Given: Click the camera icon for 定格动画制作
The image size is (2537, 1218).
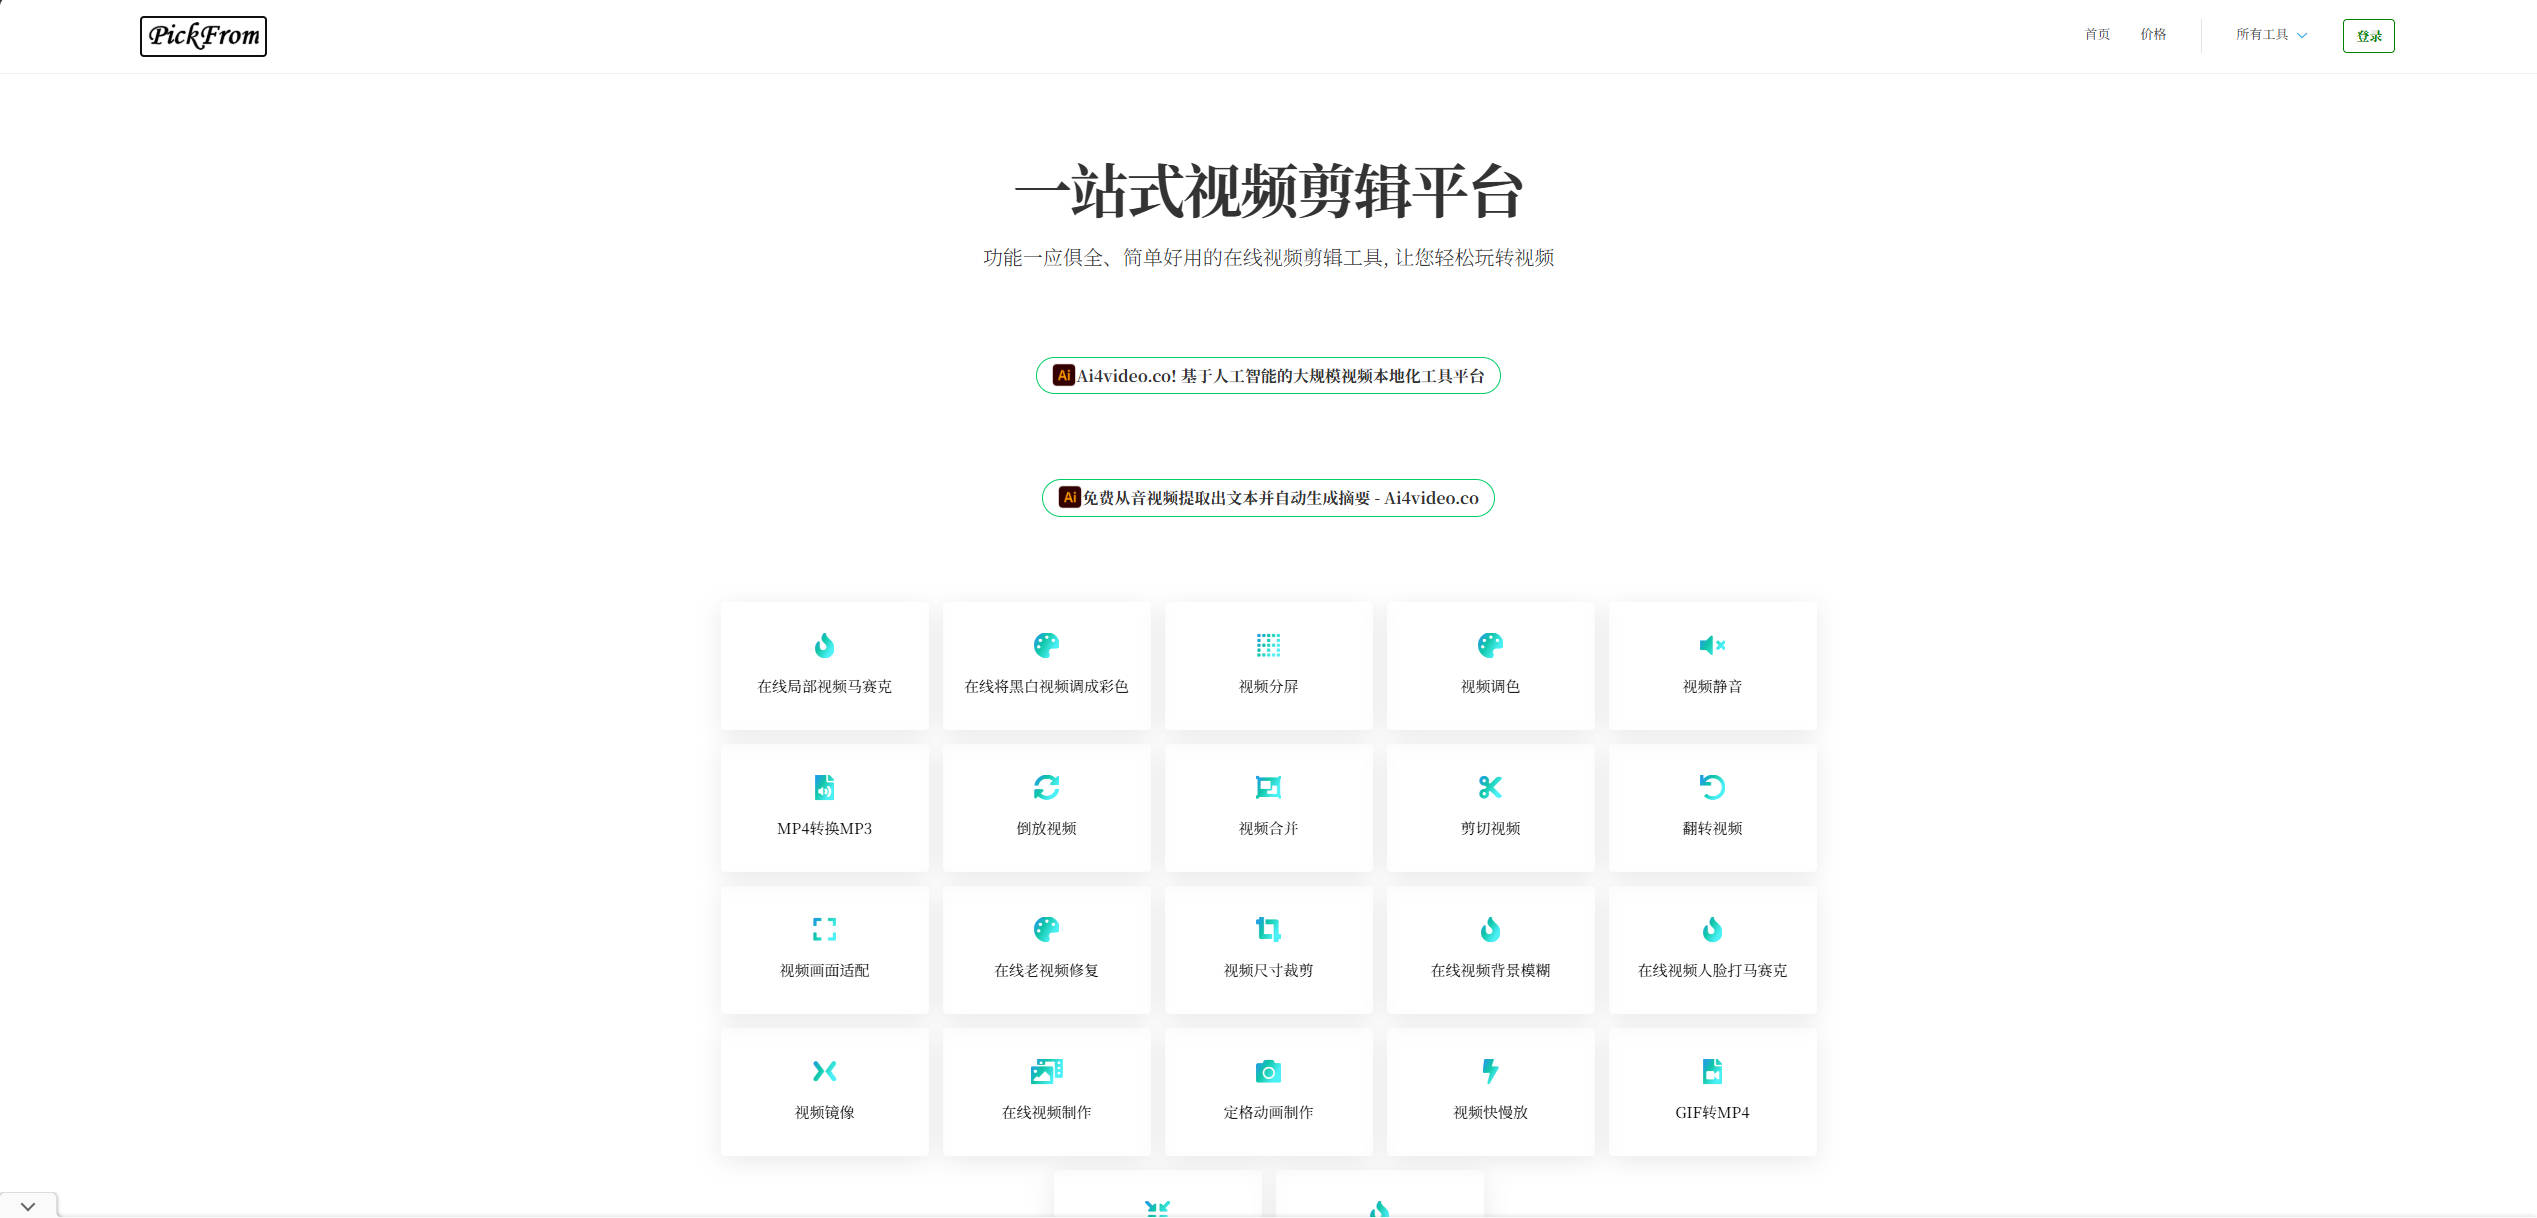Looking at the screenshot, I should pyautogui.click(x=1268, y=1071).
